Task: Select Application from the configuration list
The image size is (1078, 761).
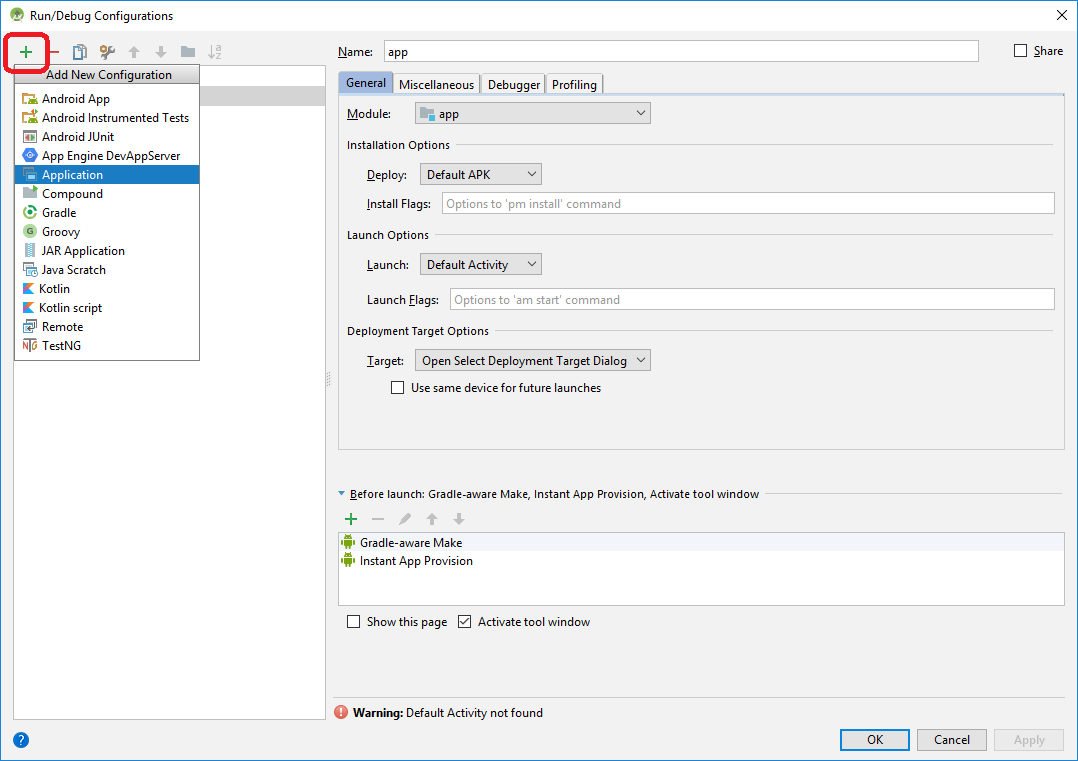Action: point(72,175)
